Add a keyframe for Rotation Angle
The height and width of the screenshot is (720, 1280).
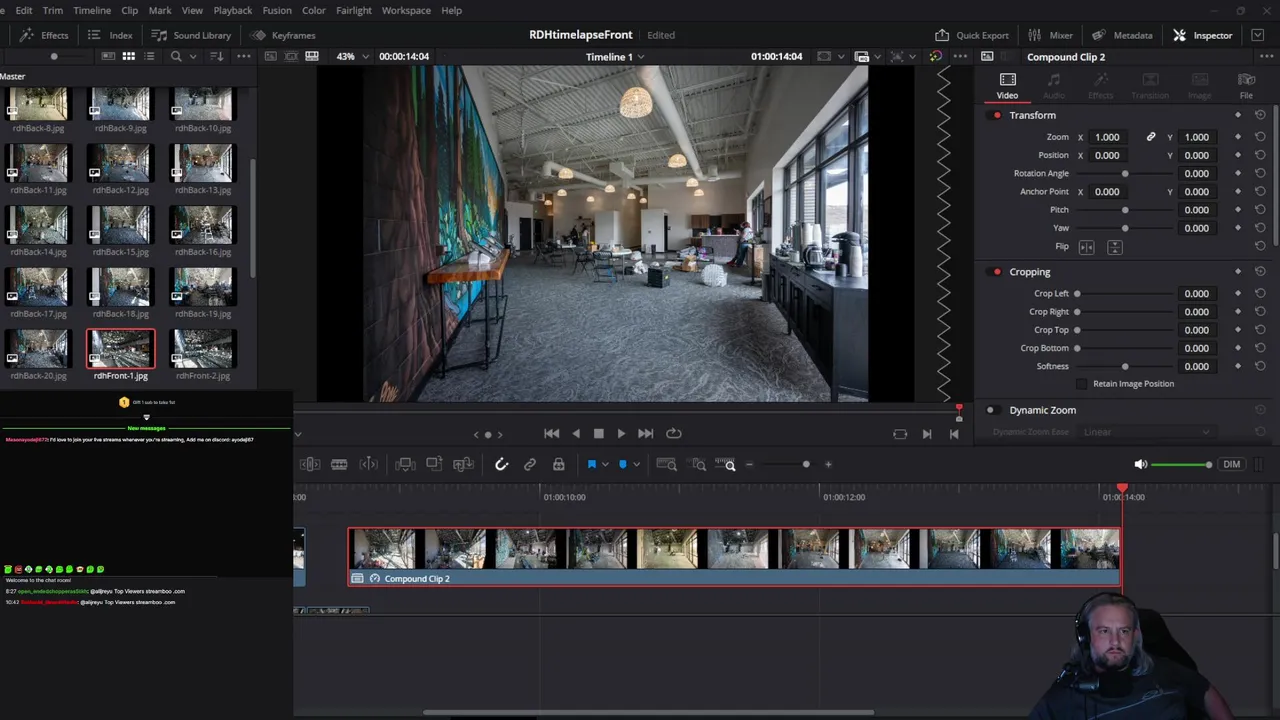1238,174
